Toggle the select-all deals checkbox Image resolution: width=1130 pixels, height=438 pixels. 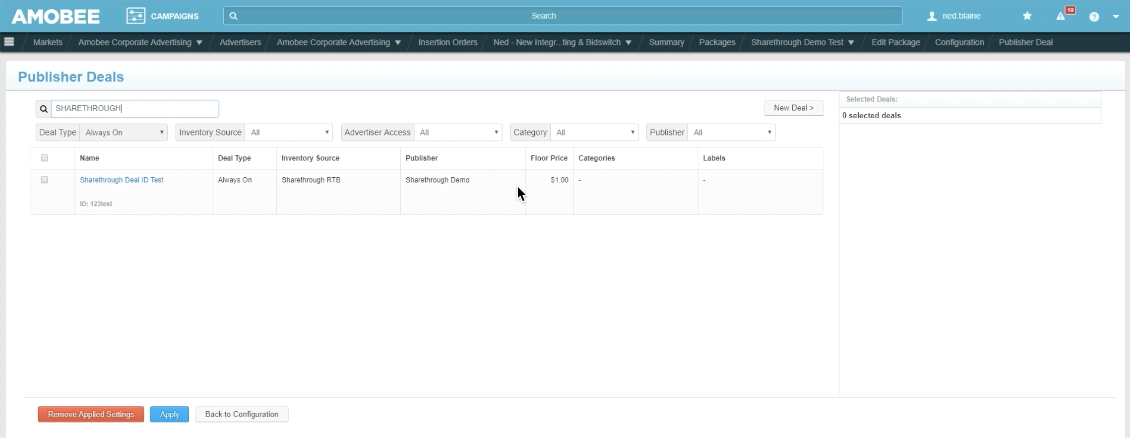45,158
